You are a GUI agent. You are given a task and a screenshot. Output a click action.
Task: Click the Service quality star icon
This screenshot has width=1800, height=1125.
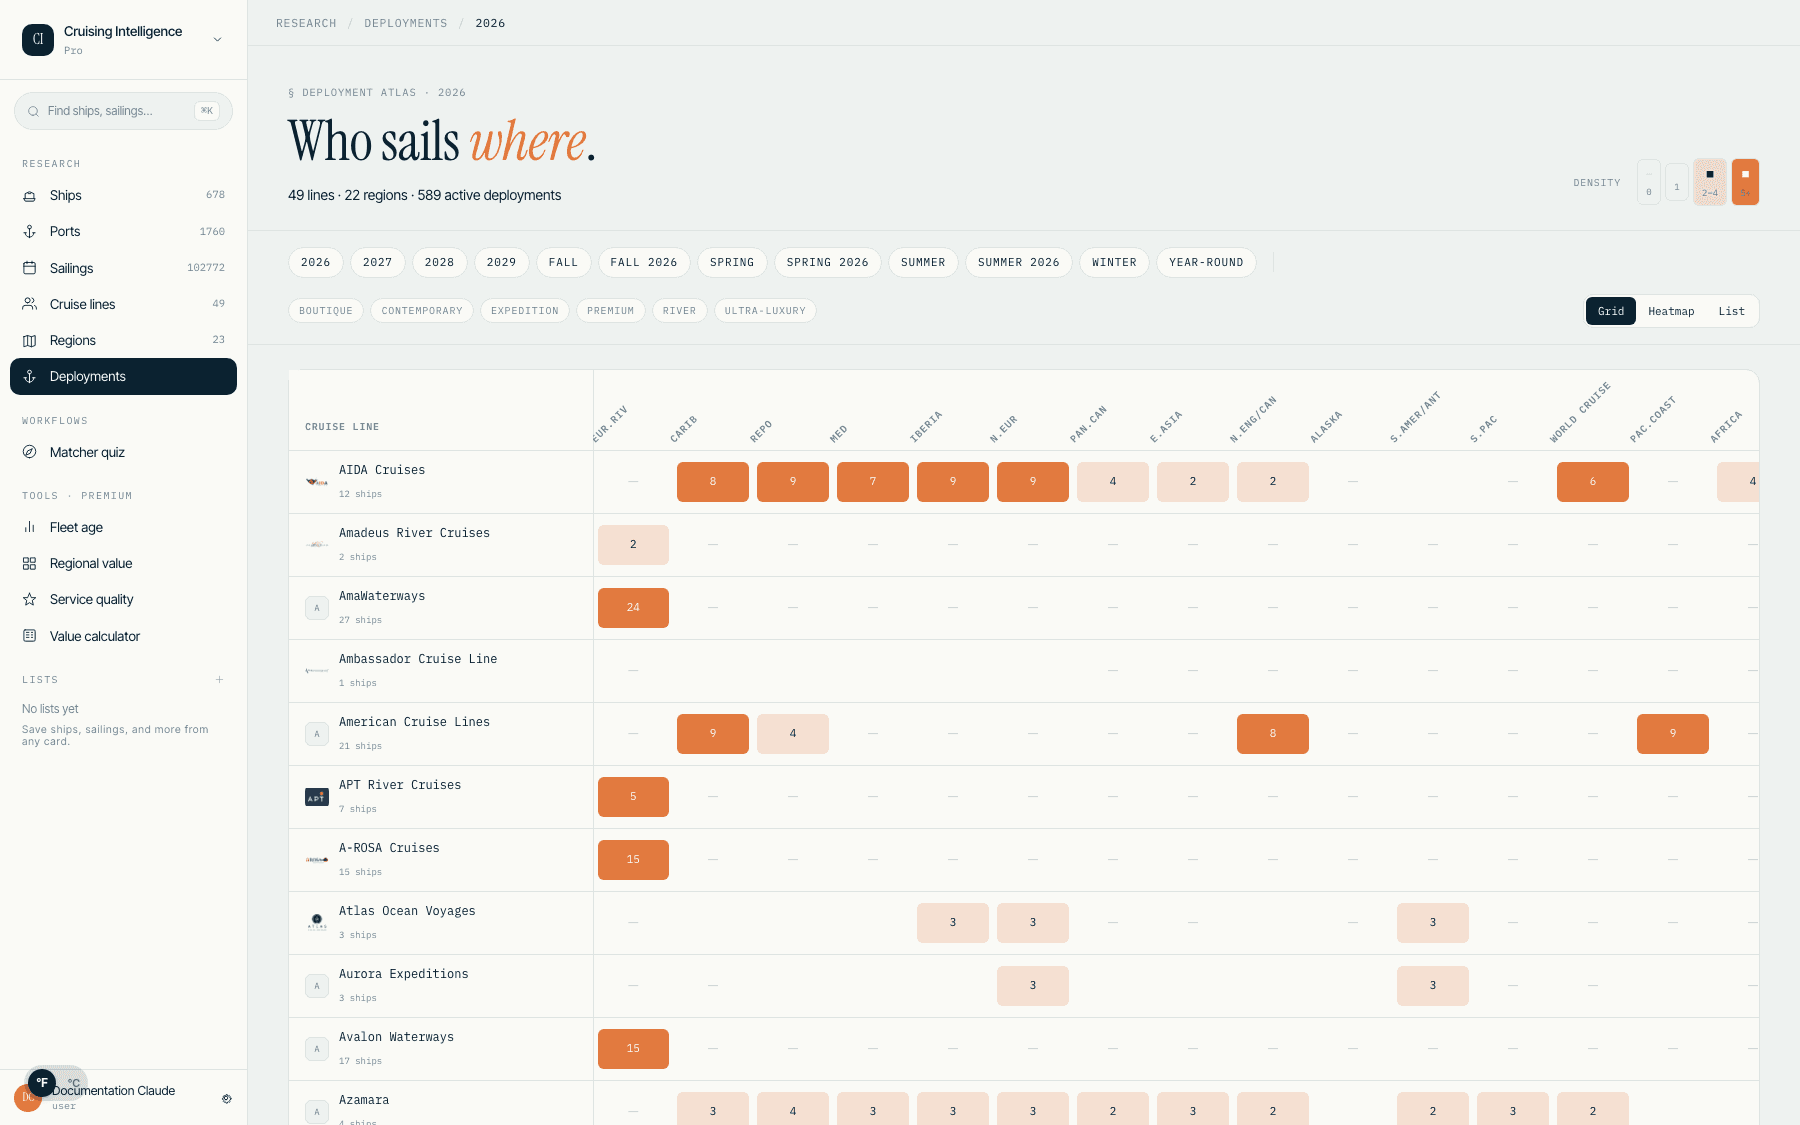[30, 600]
